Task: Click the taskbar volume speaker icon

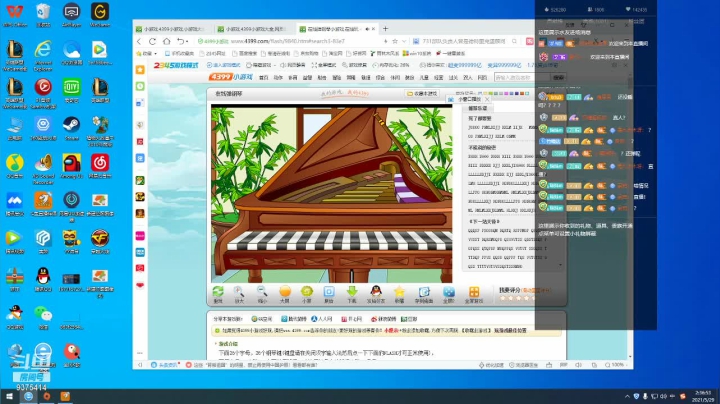Action: [x=664, y=396]
